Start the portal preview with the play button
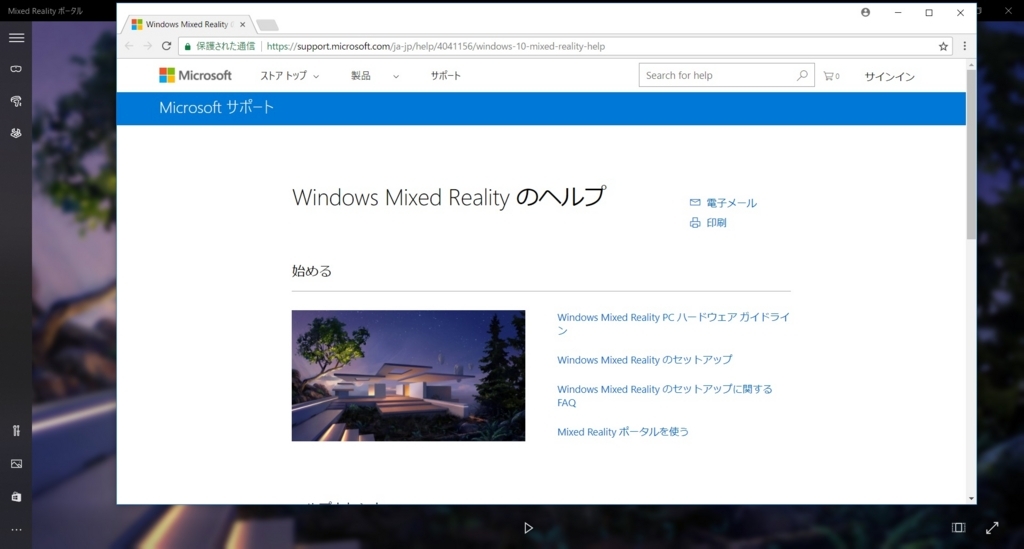 click(528, 527)
